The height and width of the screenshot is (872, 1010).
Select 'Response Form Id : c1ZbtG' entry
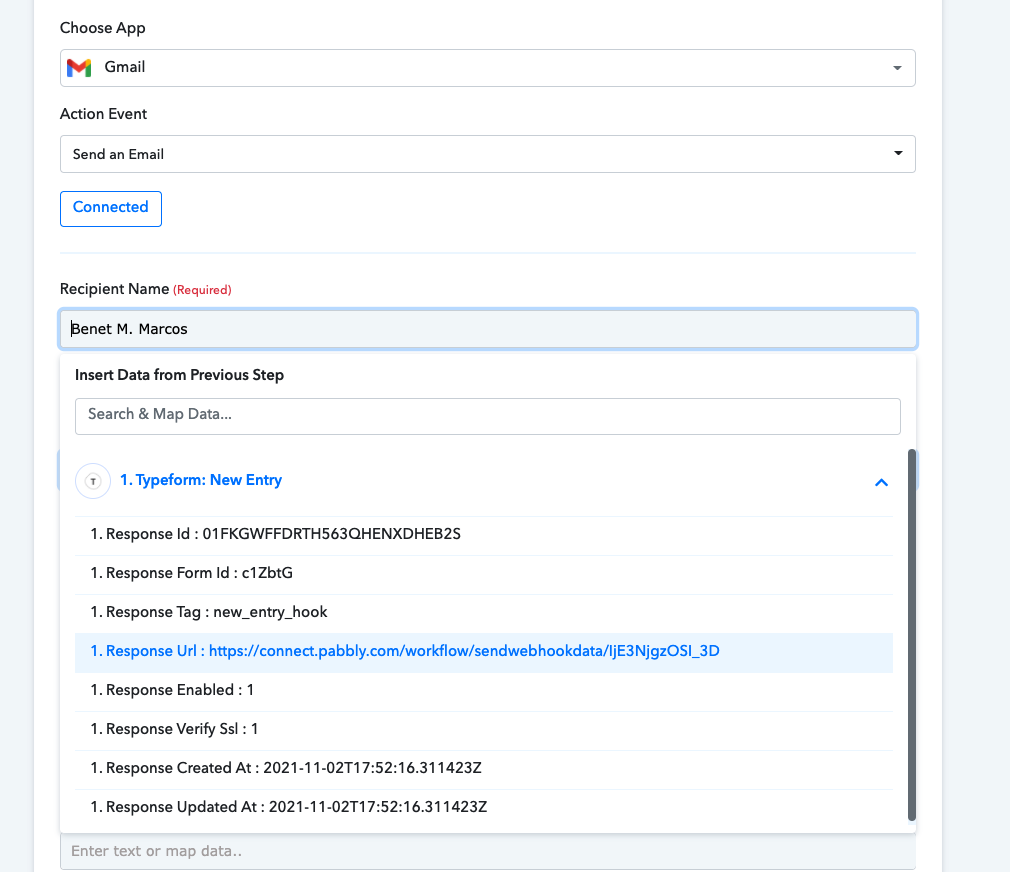click(484, 573)
